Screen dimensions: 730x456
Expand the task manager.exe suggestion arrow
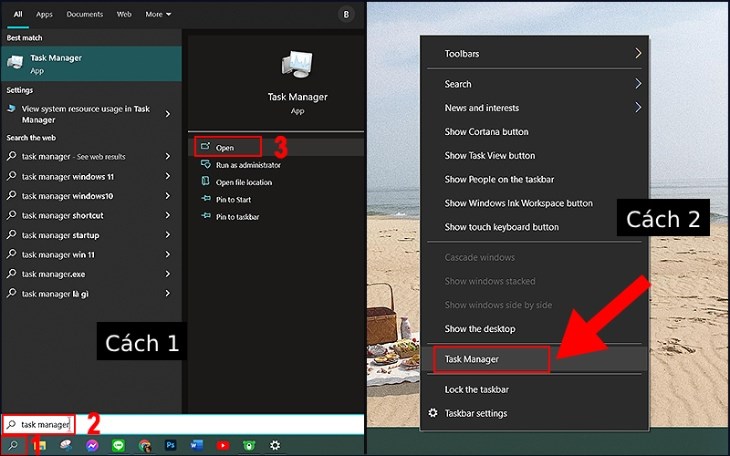pos(168,274)
